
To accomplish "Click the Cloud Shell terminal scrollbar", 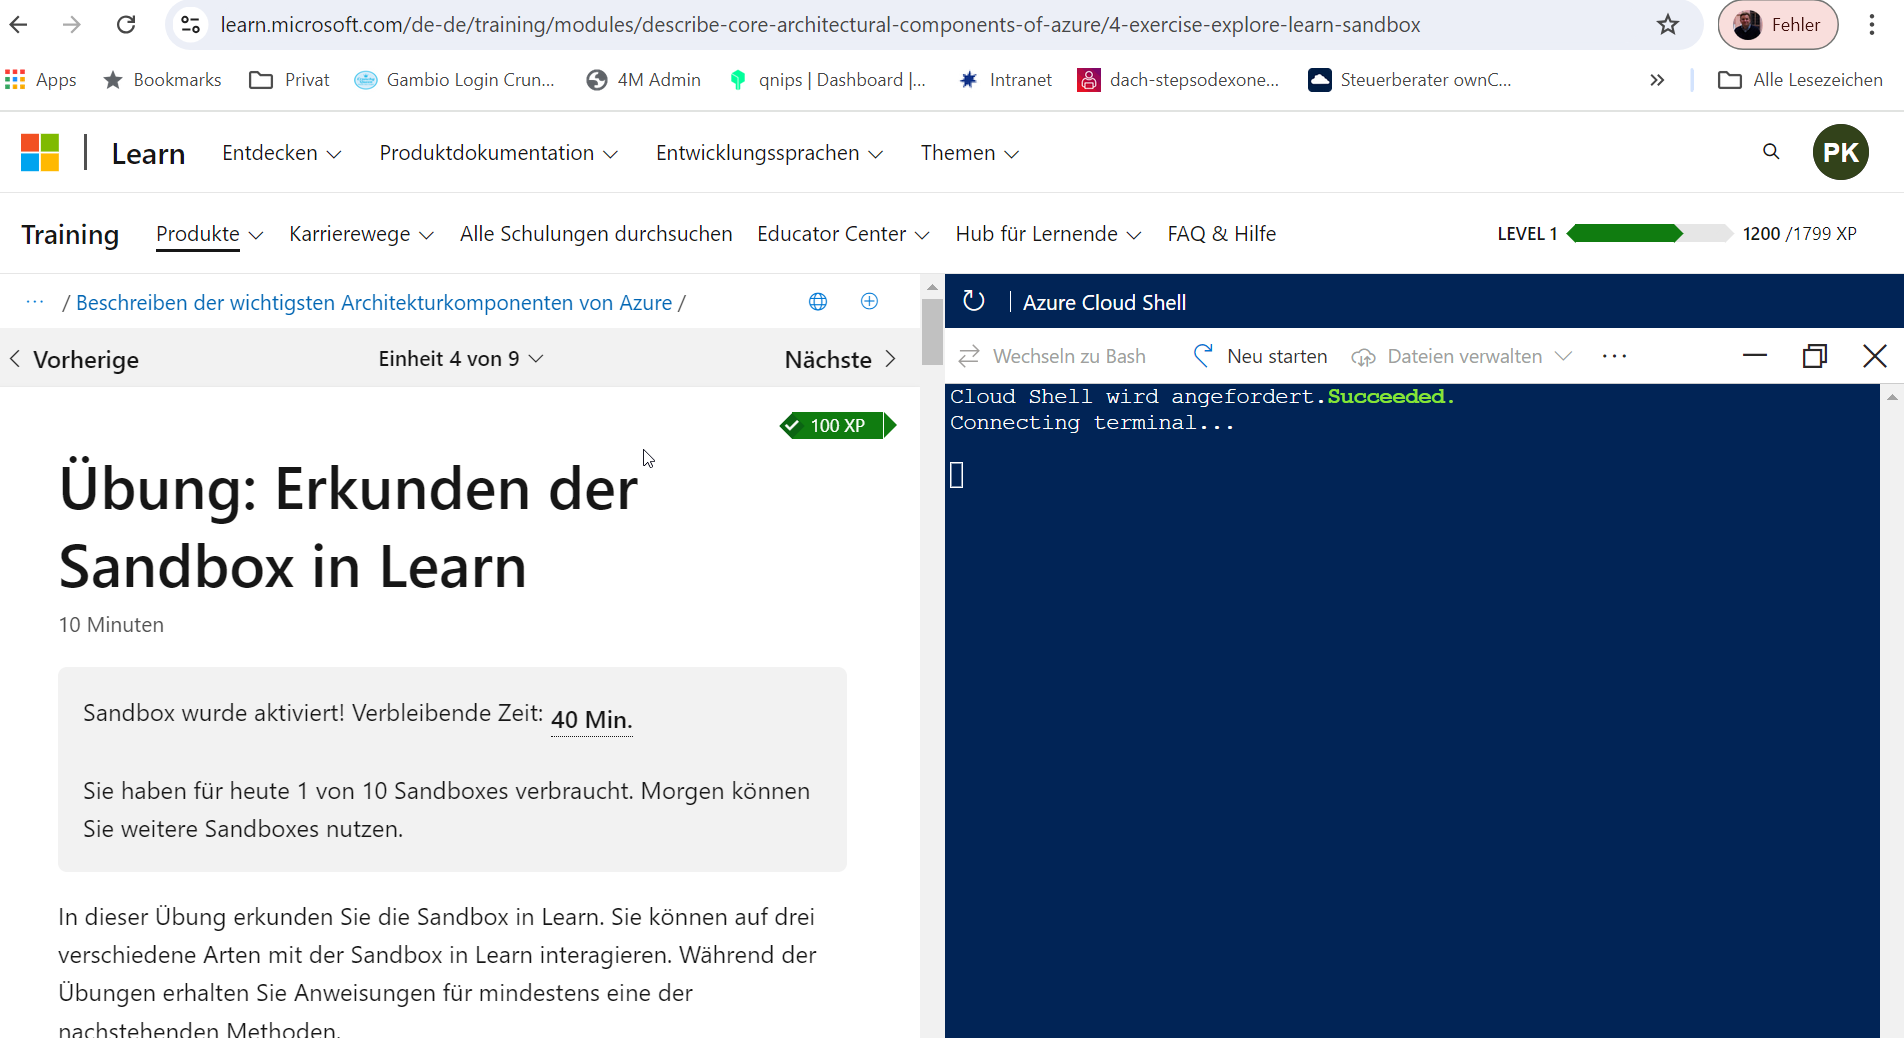I will coord(1892,710).
